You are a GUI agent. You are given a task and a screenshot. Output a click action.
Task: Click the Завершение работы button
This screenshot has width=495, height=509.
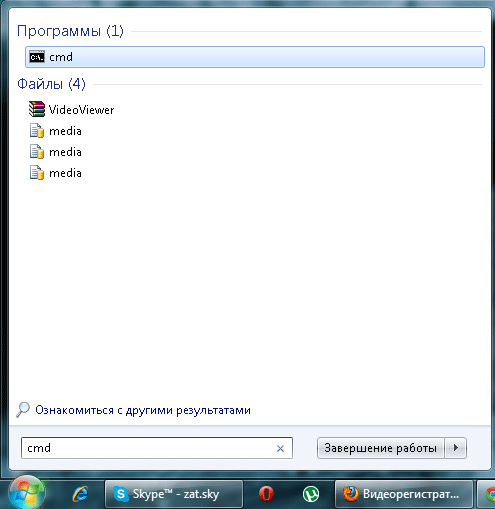pos(380,448)
